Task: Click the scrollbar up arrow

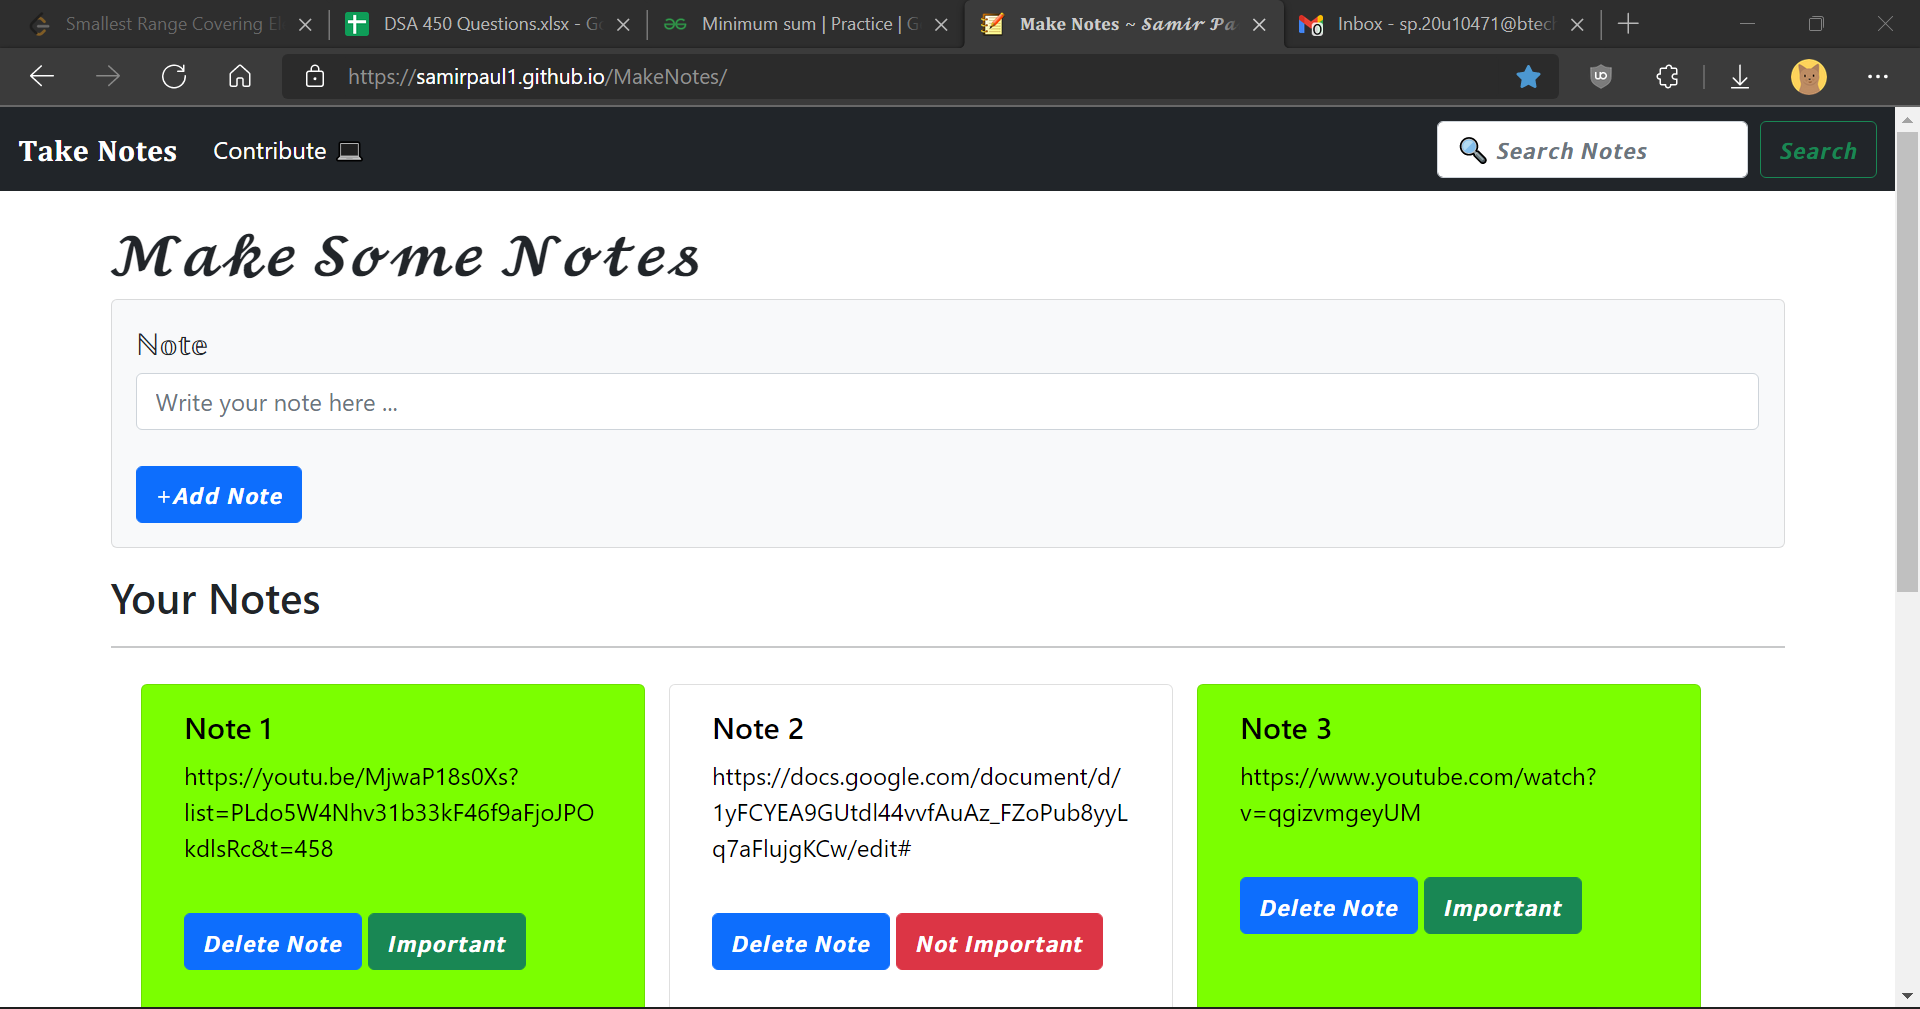Action: [1908, 119]
